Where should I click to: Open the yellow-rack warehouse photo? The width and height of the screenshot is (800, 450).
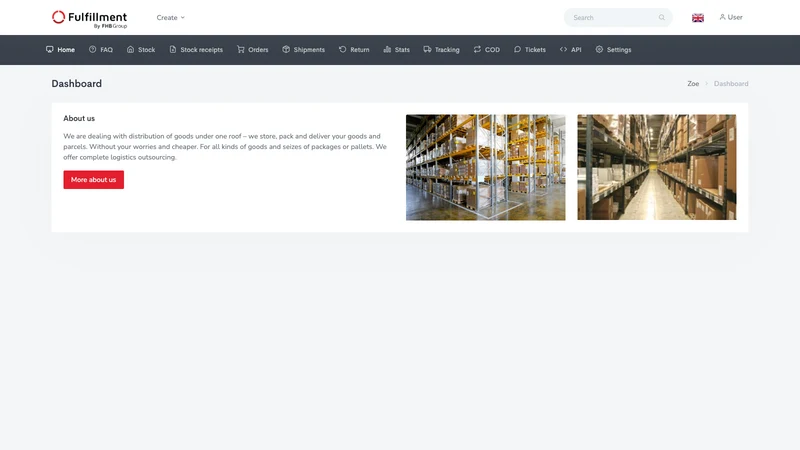click(x=485, y=167)
